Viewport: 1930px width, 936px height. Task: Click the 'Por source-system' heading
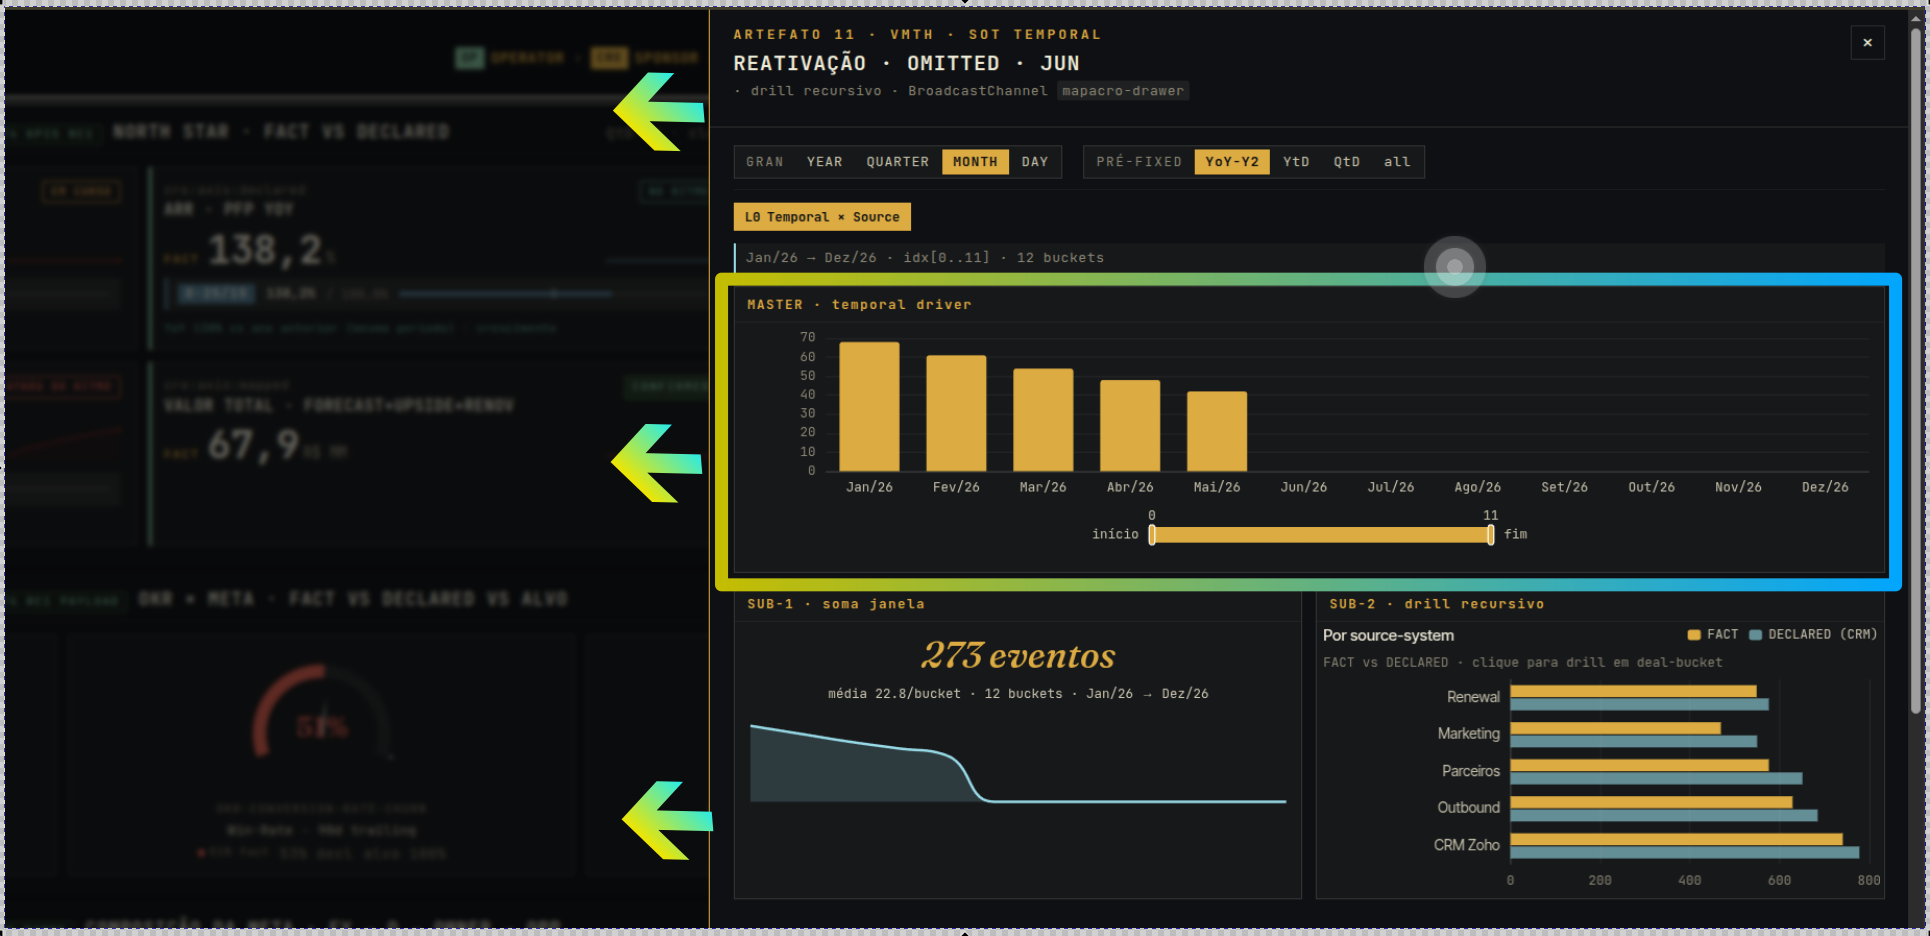1388,636
